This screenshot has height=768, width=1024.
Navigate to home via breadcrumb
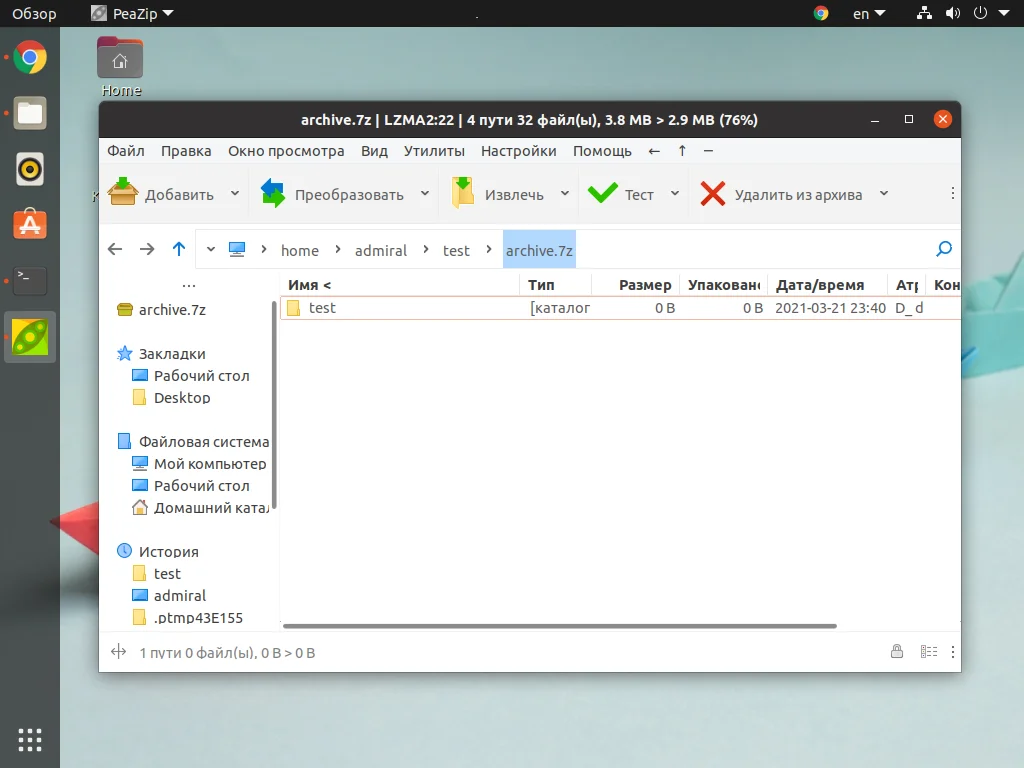[x=300, y=250]
